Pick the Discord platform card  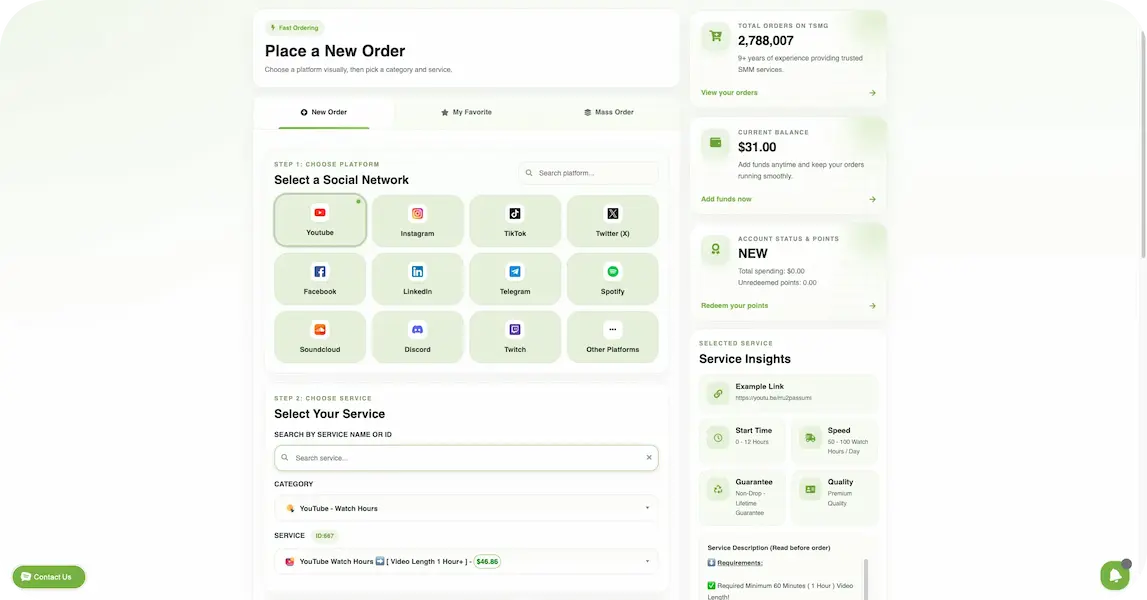point(417,337)
